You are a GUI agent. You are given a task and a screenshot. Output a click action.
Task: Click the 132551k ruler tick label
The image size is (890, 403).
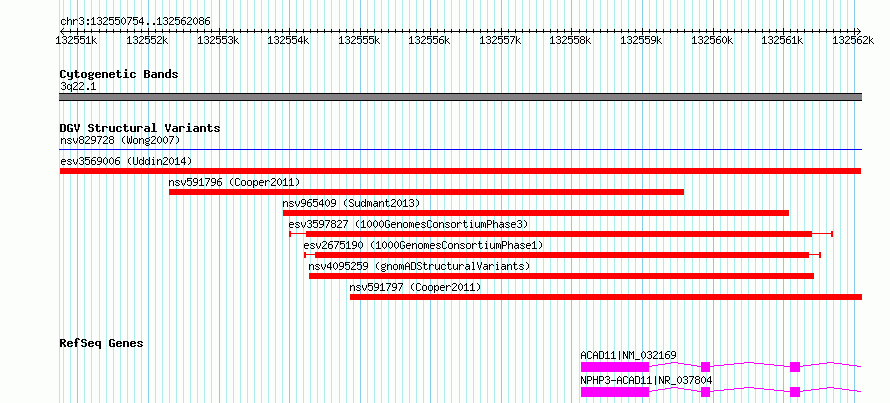pyautogui.click(x=76, y=40)
